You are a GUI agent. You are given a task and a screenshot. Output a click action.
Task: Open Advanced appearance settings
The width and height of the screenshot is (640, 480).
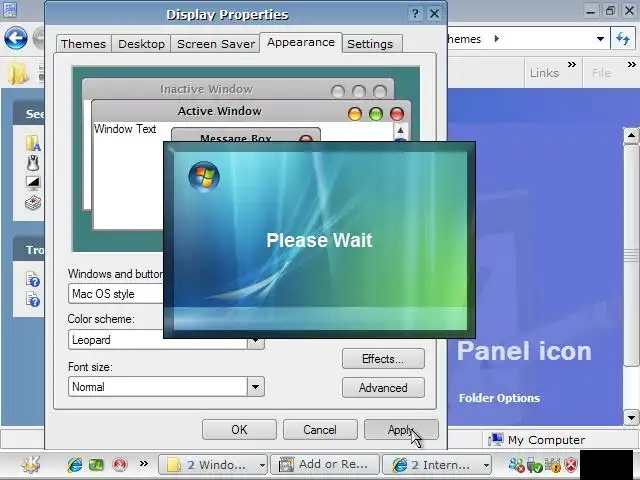click(383, 387)
